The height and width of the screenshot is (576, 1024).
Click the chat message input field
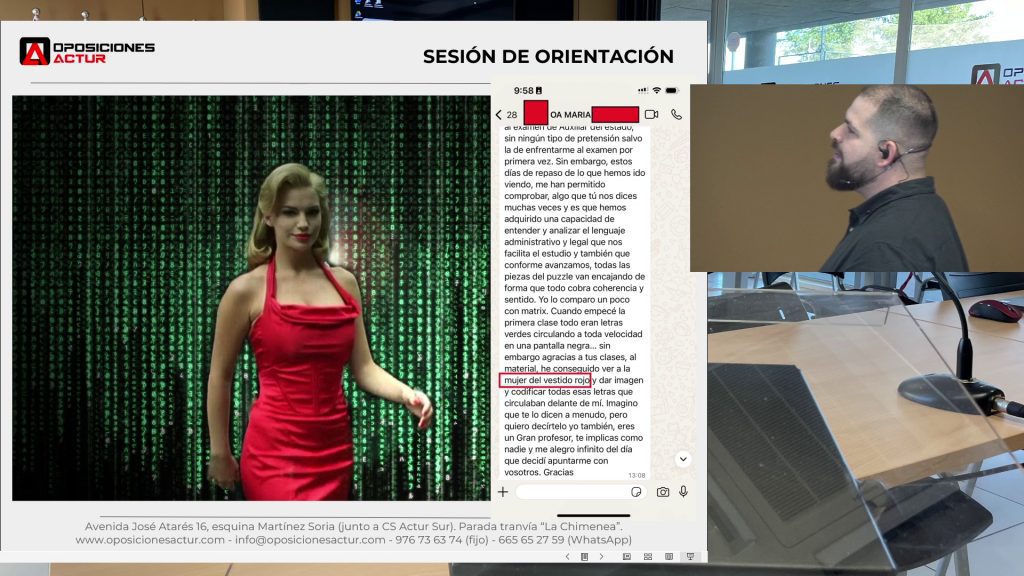pyautogui.click(x=570, y=492)
